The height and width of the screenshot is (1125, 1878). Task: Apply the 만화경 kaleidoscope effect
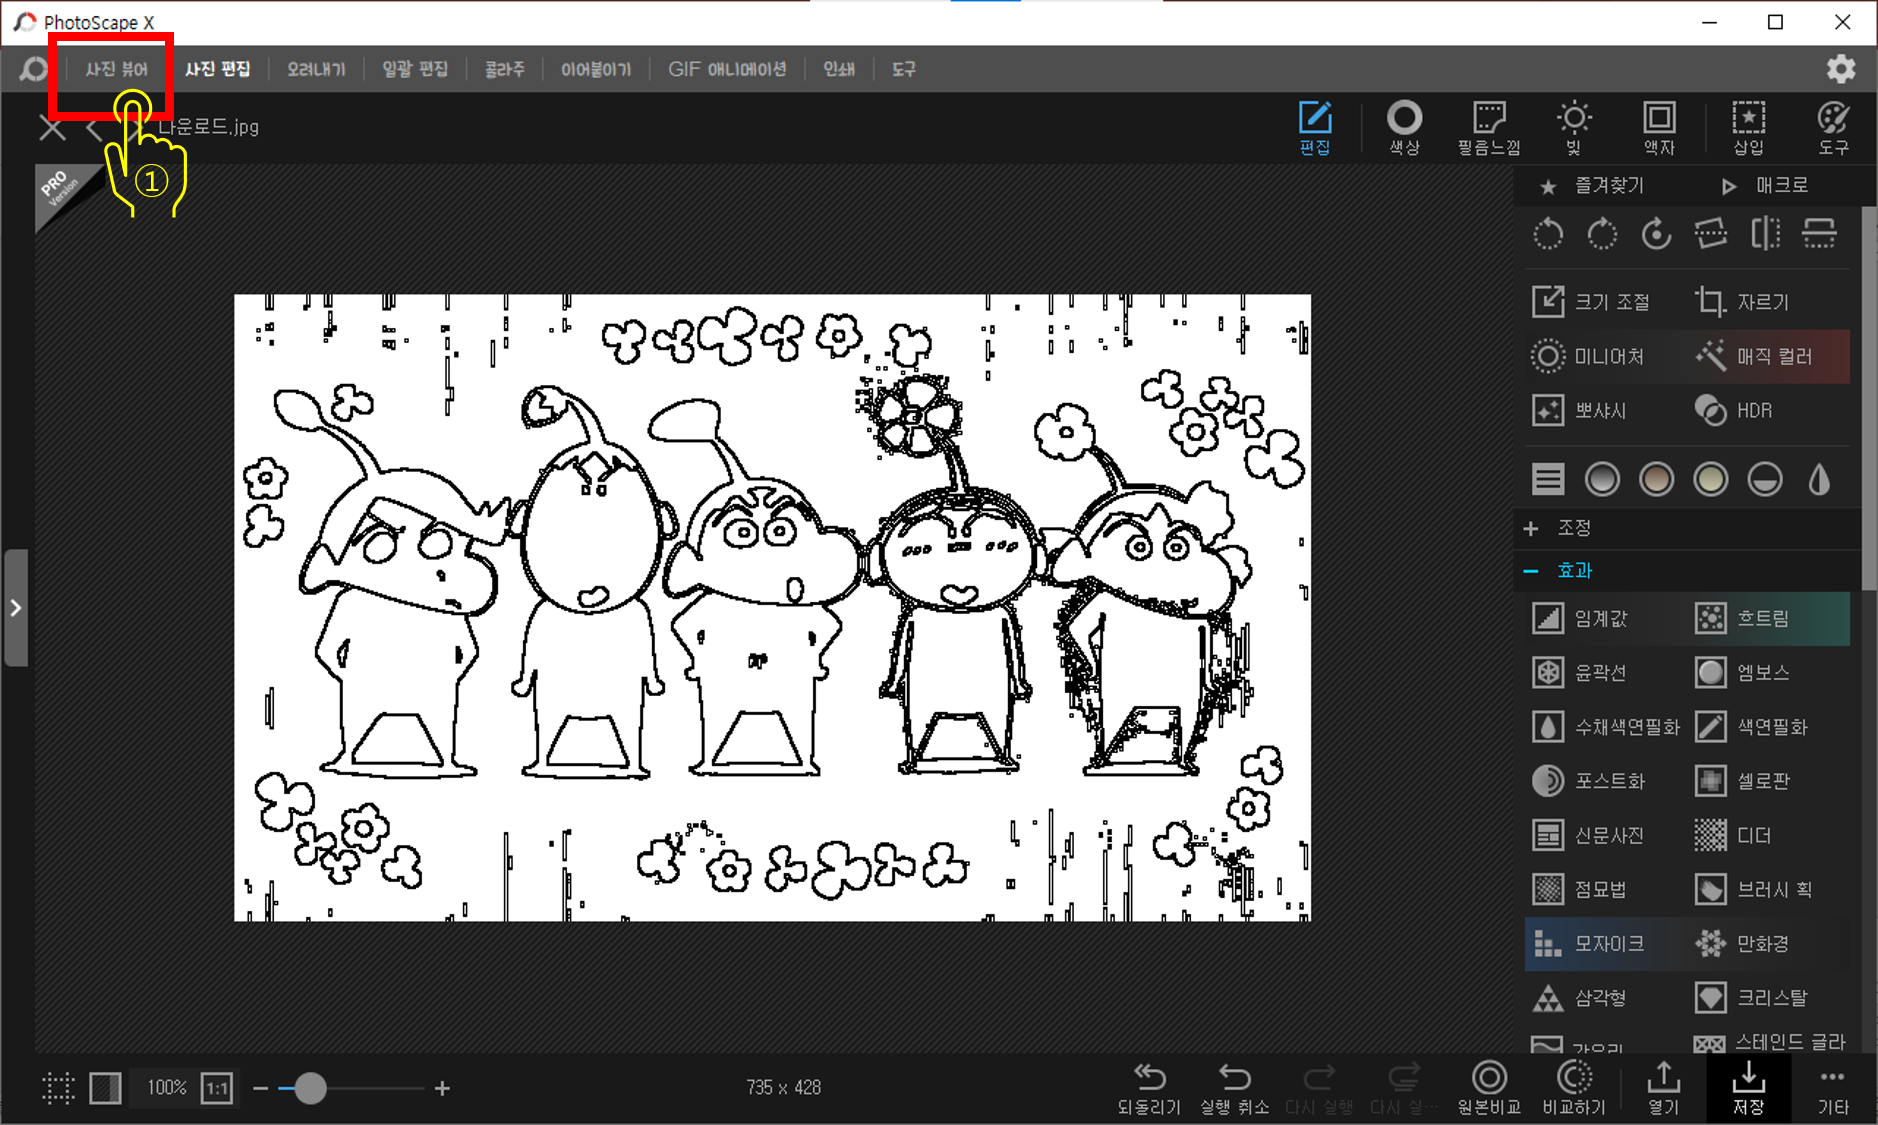[1742, 943]
